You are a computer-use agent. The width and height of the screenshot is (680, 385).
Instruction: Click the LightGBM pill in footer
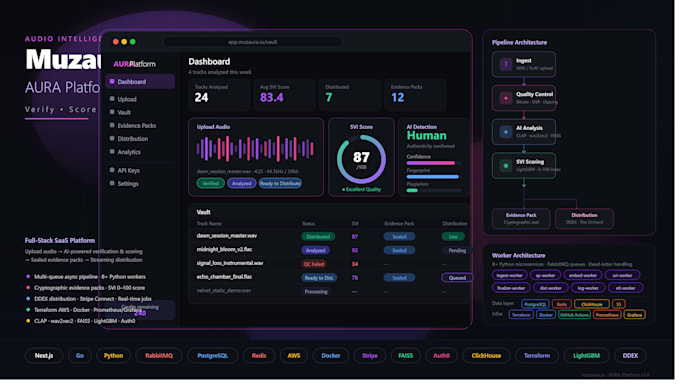pyautogui.click(x=586, y=356)
